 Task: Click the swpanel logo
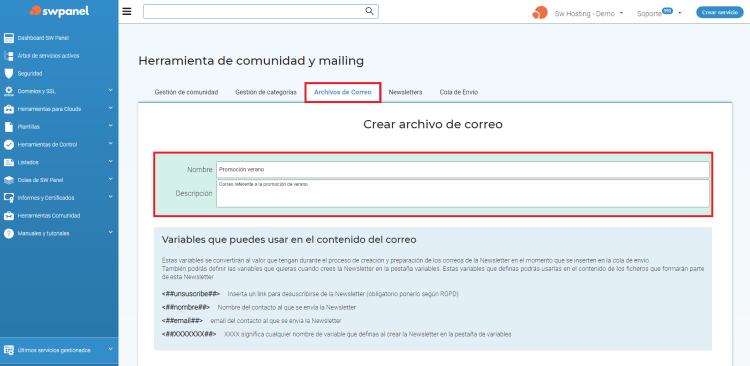point(59,11)
